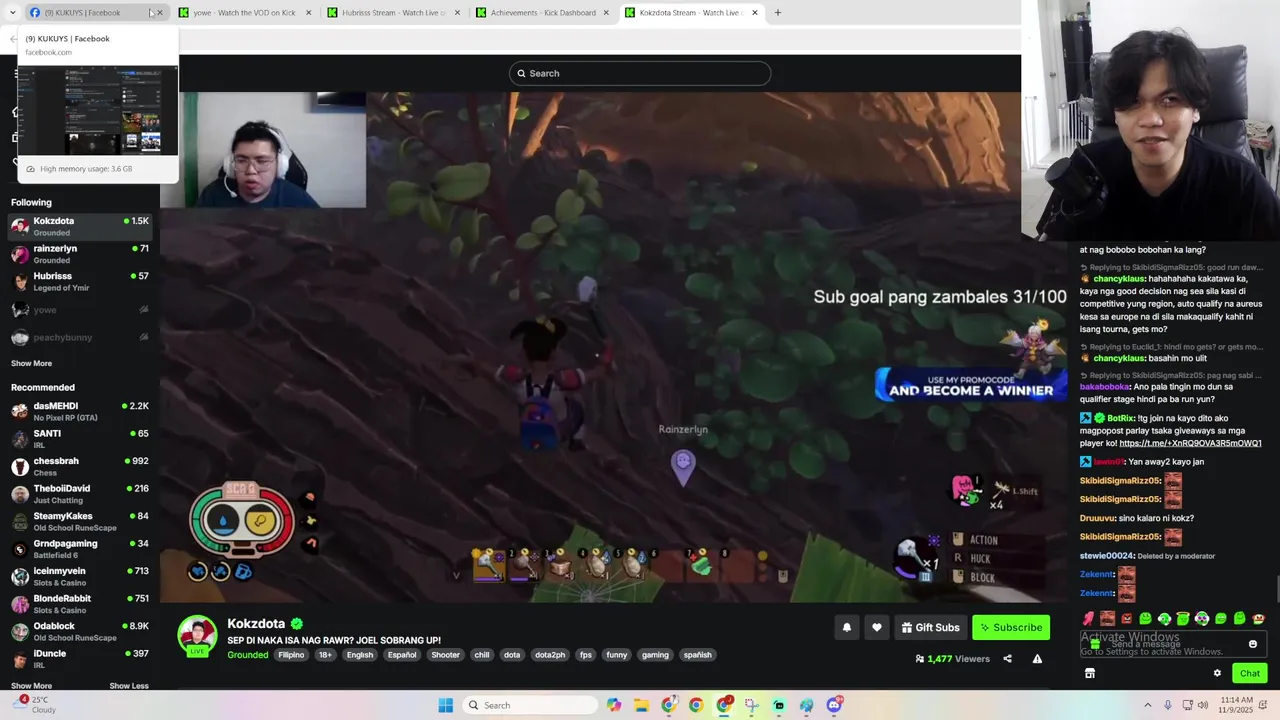Viewport: 1280px width, 720px height.
Task: Click the Gift Subs button
Action: tap(930, 627)
